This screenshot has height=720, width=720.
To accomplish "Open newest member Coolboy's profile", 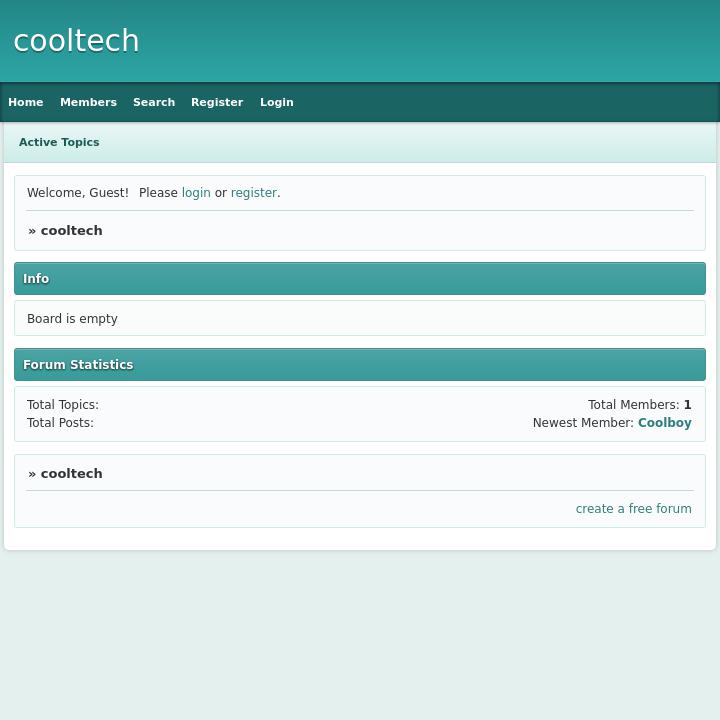I will click(664, 423).
